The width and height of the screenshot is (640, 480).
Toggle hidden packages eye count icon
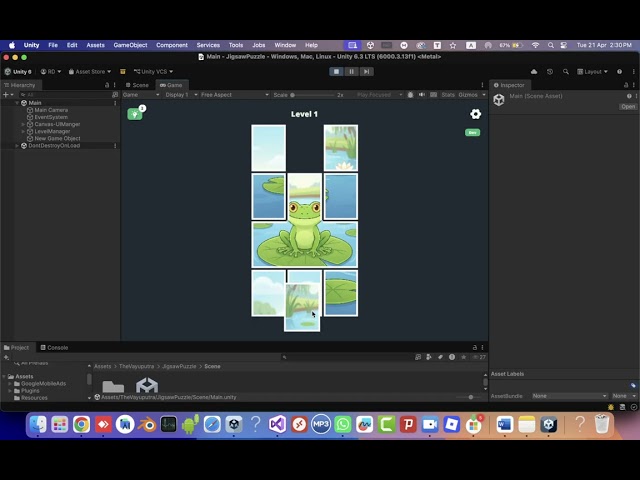(x=479, y=357)
